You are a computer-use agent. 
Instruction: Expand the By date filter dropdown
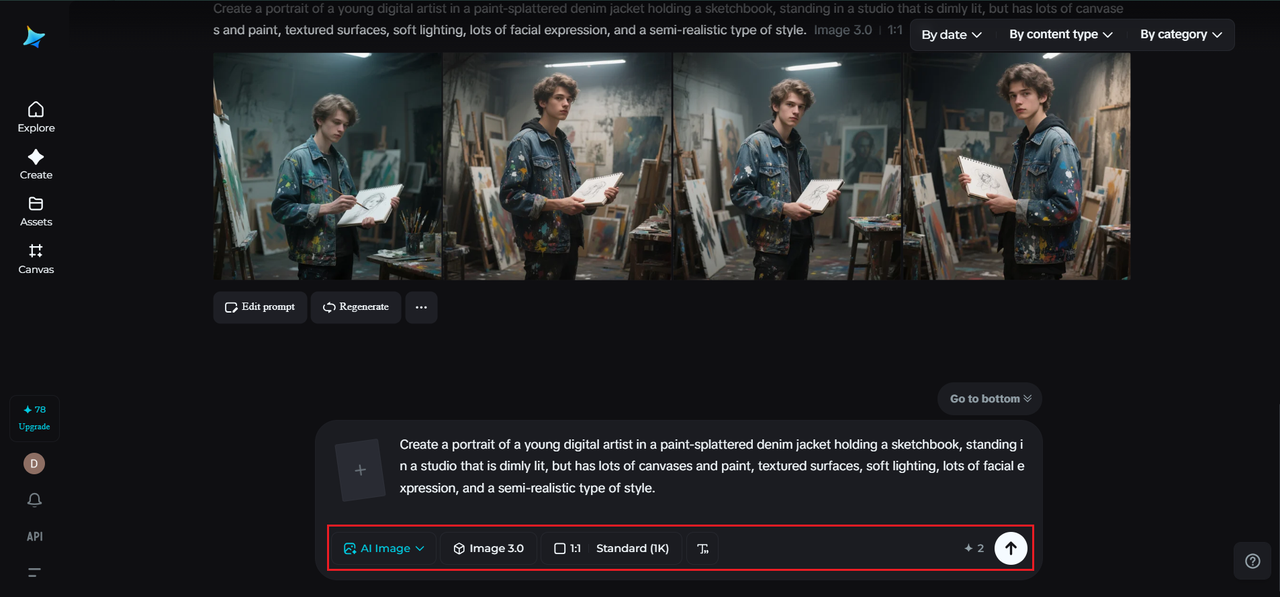tap(951, 35)
